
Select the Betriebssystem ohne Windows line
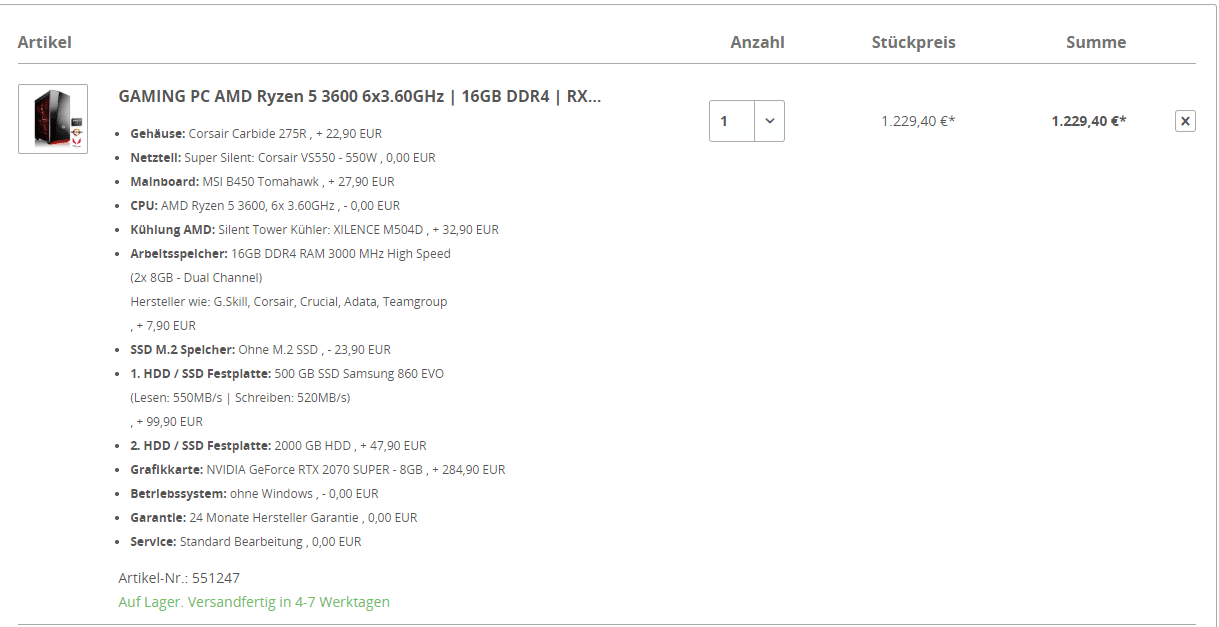pos(254,494)
